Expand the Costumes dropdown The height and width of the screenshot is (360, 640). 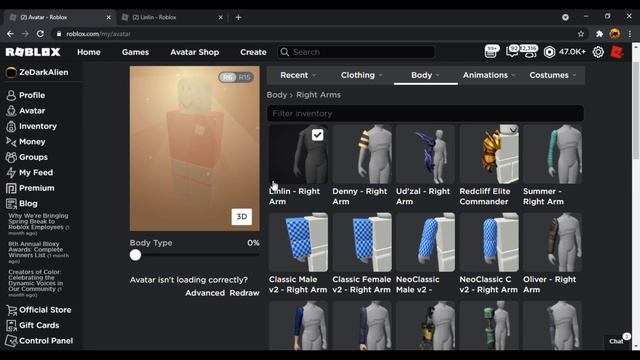point(553,75)
